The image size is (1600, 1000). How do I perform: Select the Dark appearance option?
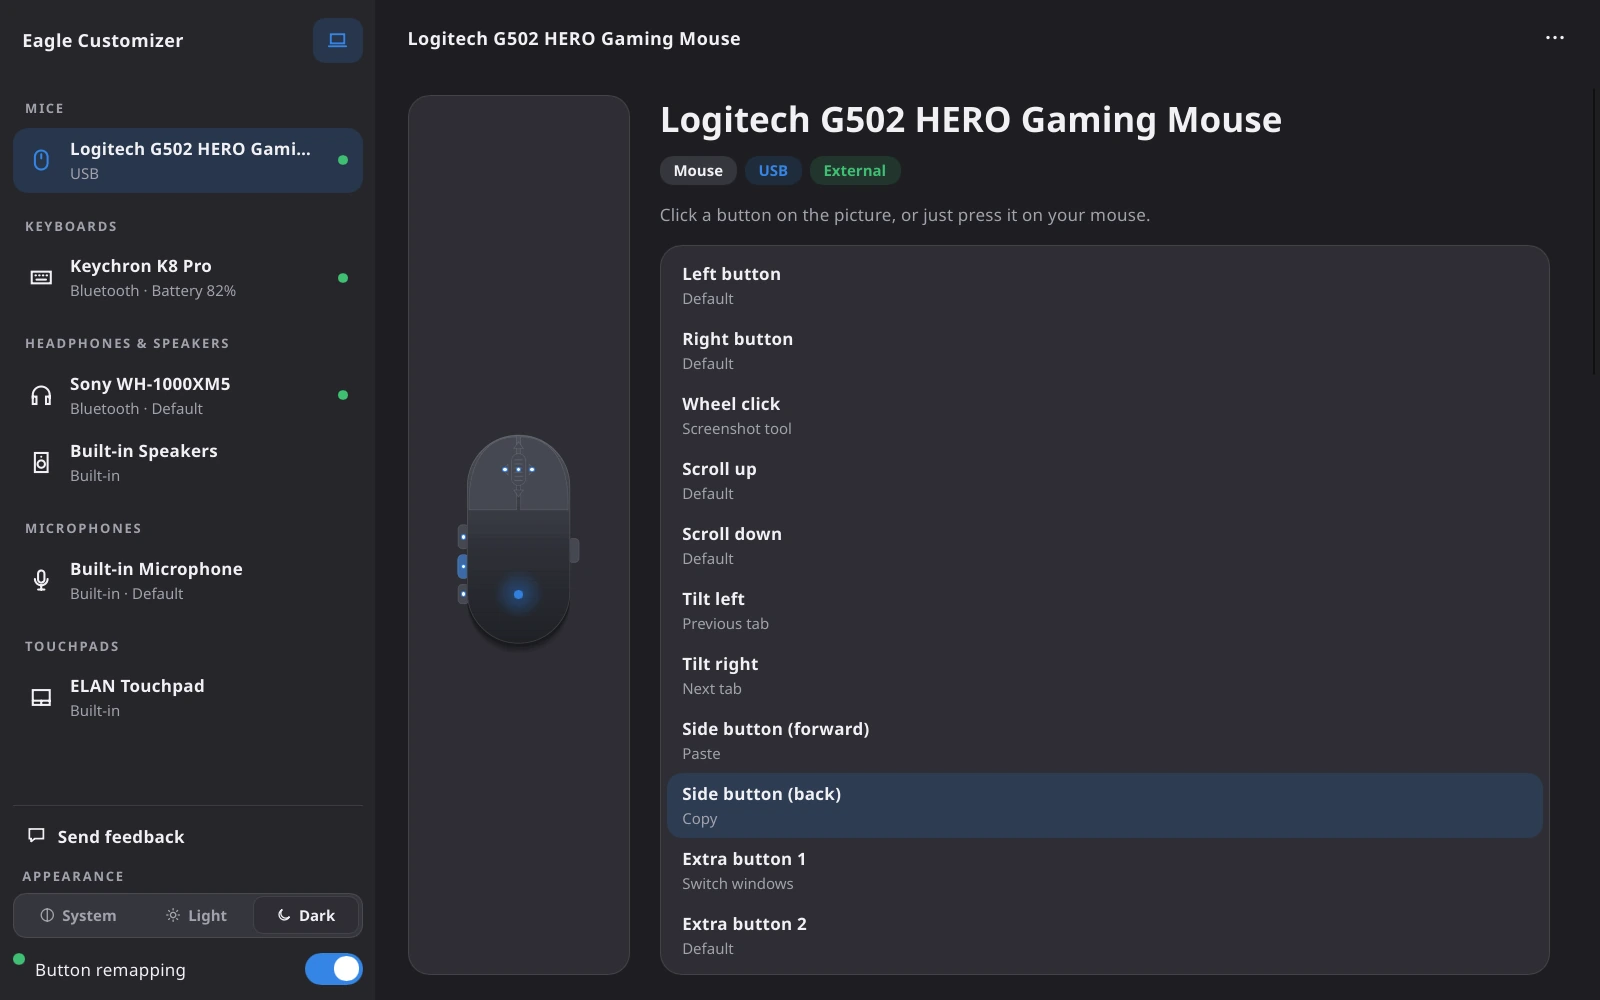click(x=306, y=915)
